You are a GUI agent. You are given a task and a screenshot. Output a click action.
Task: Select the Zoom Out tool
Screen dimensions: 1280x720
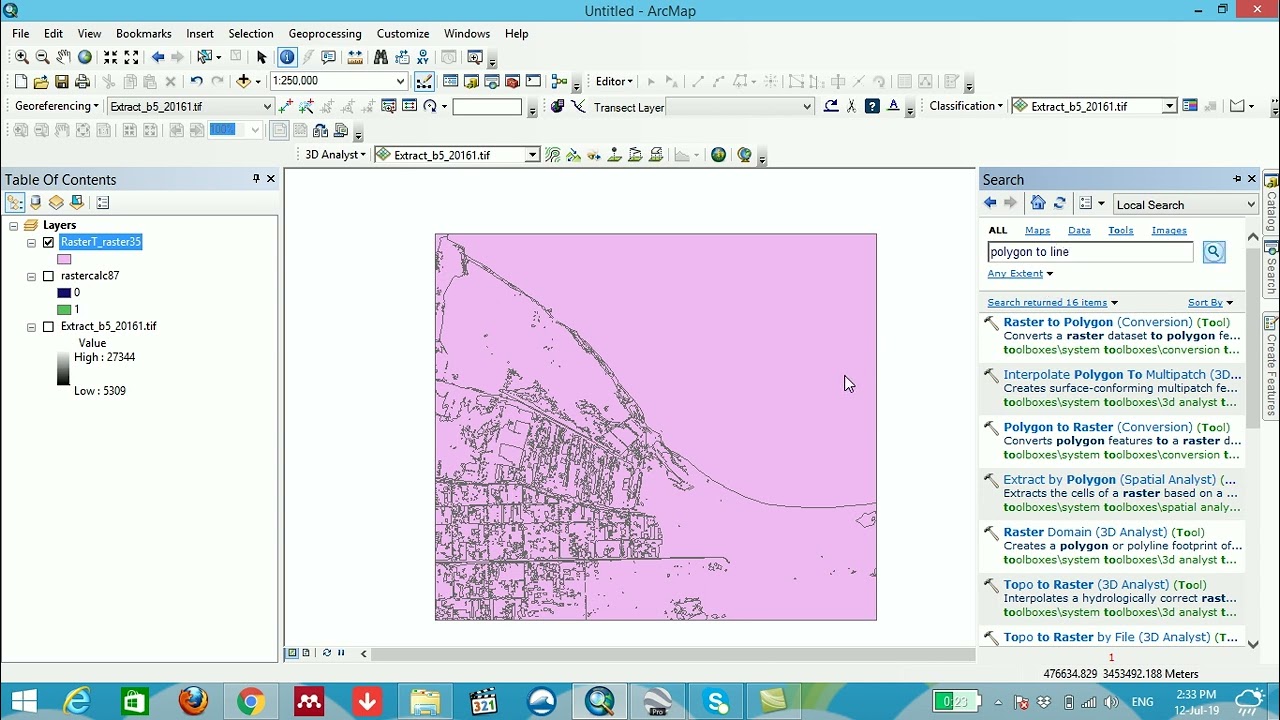[42, 57]
